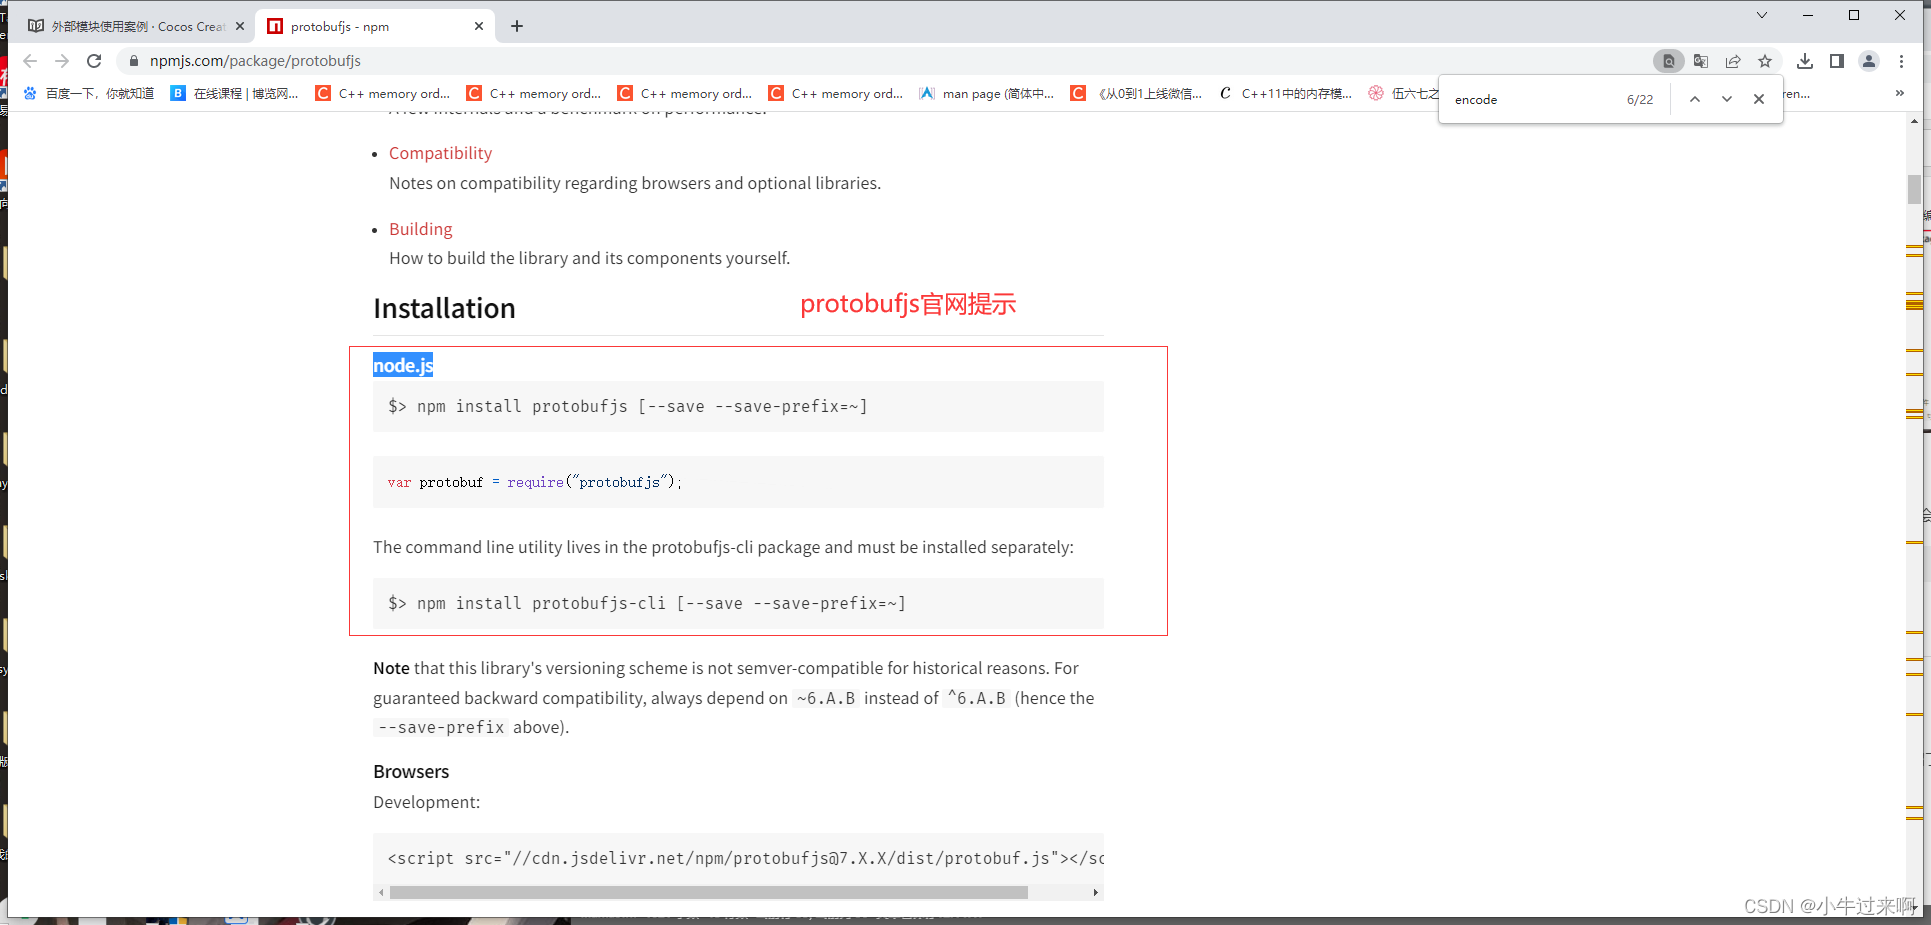Open the man page bookmark
1931x925 pixels.
[x=987, y=93]
